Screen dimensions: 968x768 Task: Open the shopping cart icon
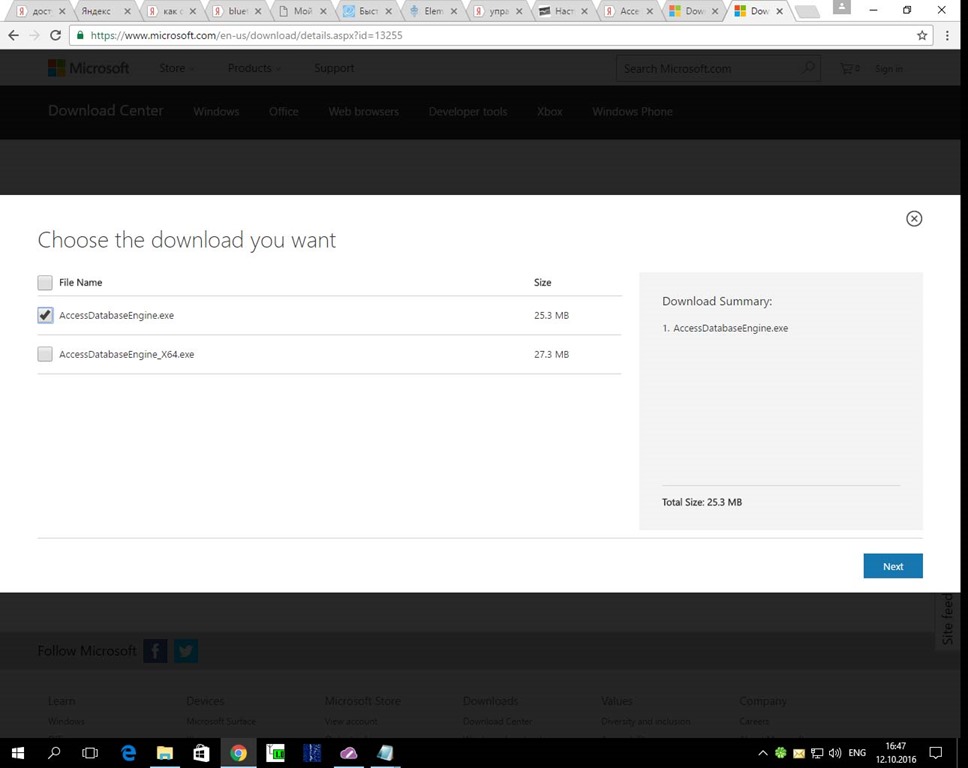pyautogui.click(x=849, y=69)
